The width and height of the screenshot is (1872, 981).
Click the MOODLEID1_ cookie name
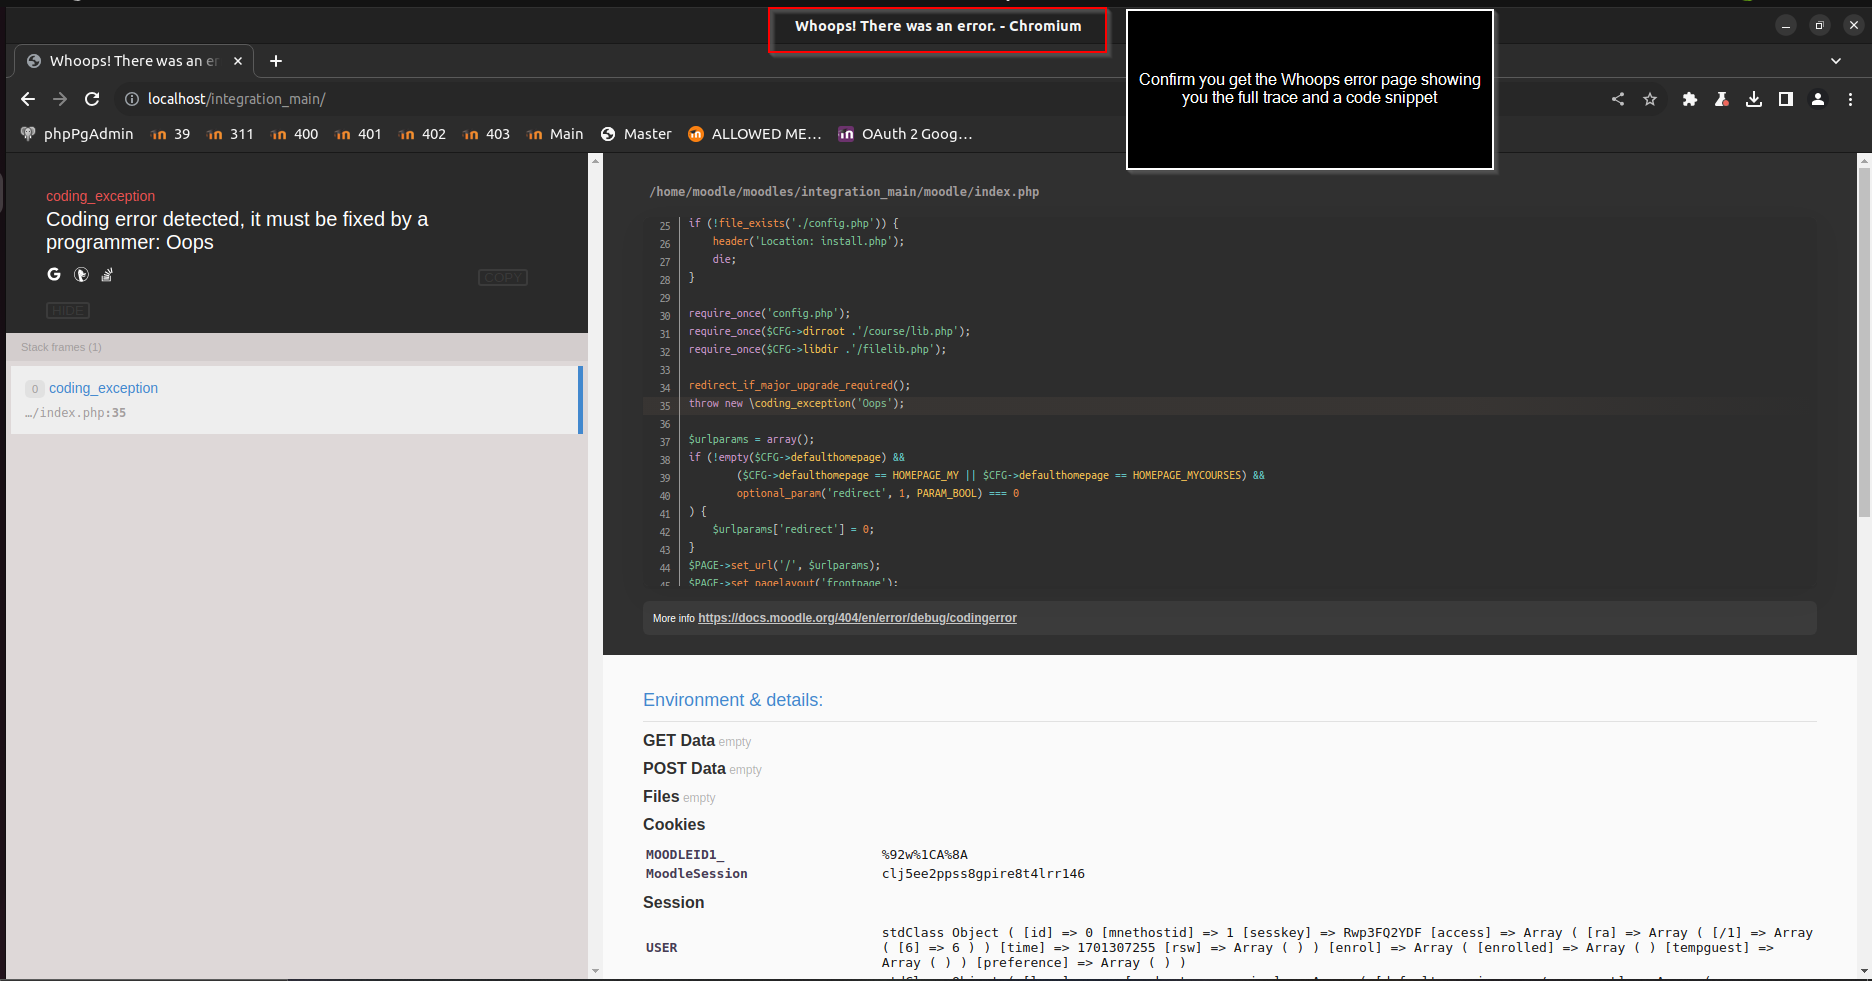coord(685,855)
